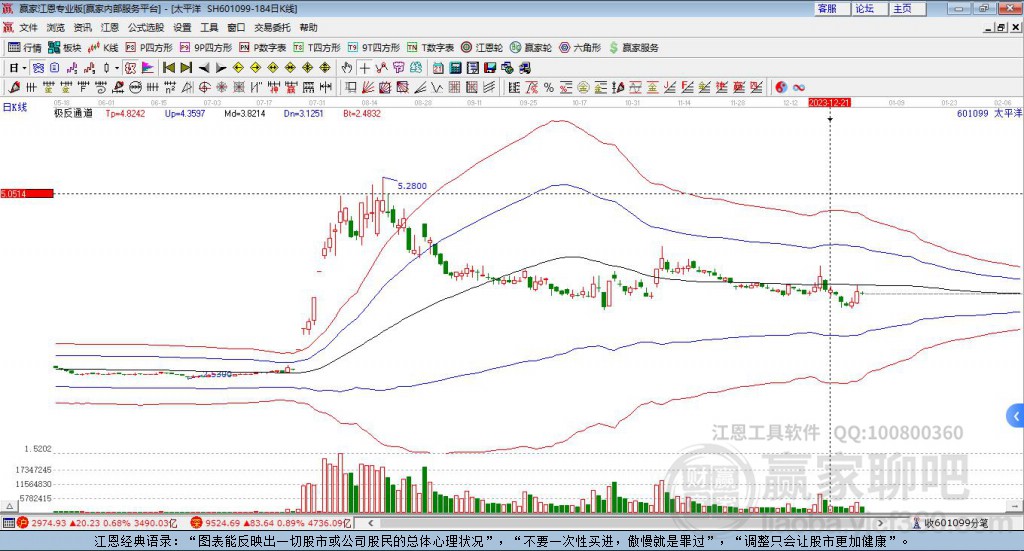Click the horizontal chart scrollbar track

pos(626,523)
